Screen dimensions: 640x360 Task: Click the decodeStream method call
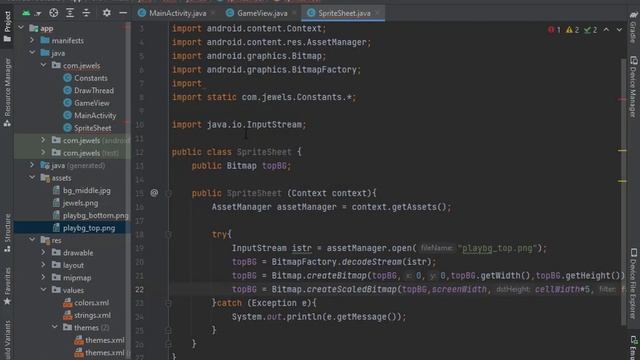(x=371, y=262)
